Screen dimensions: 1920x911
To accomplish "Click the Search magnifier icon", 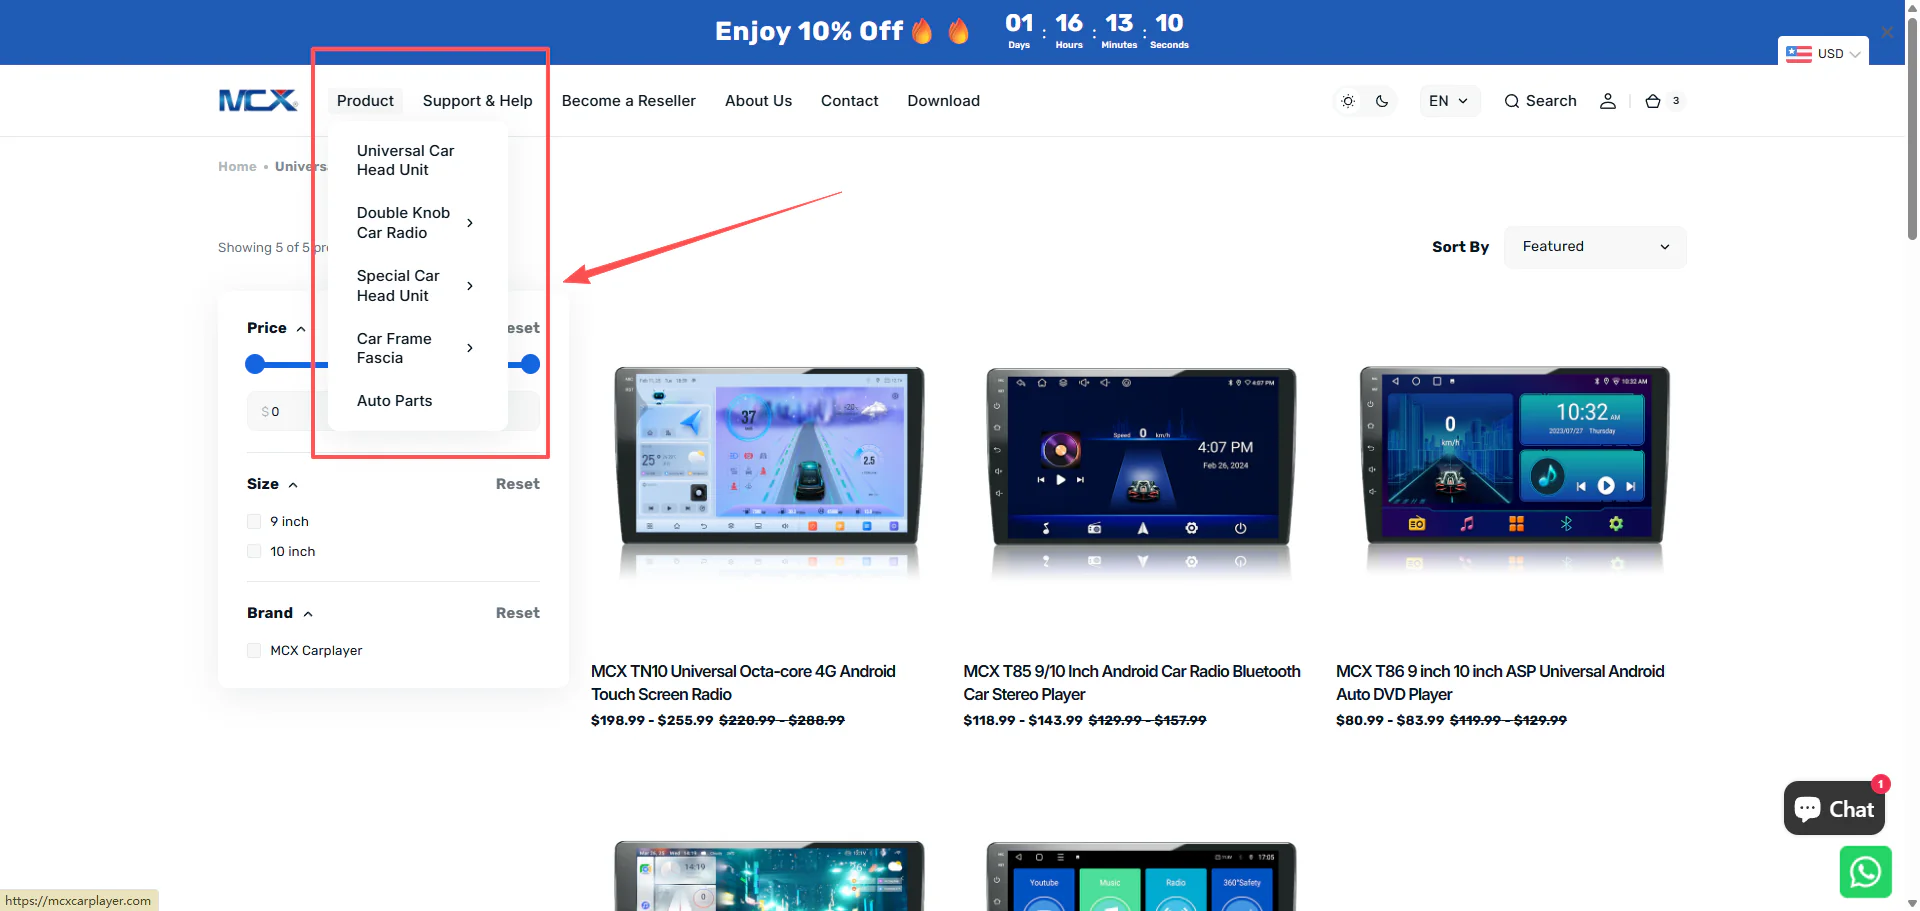I will click(x=1512, y=101).
